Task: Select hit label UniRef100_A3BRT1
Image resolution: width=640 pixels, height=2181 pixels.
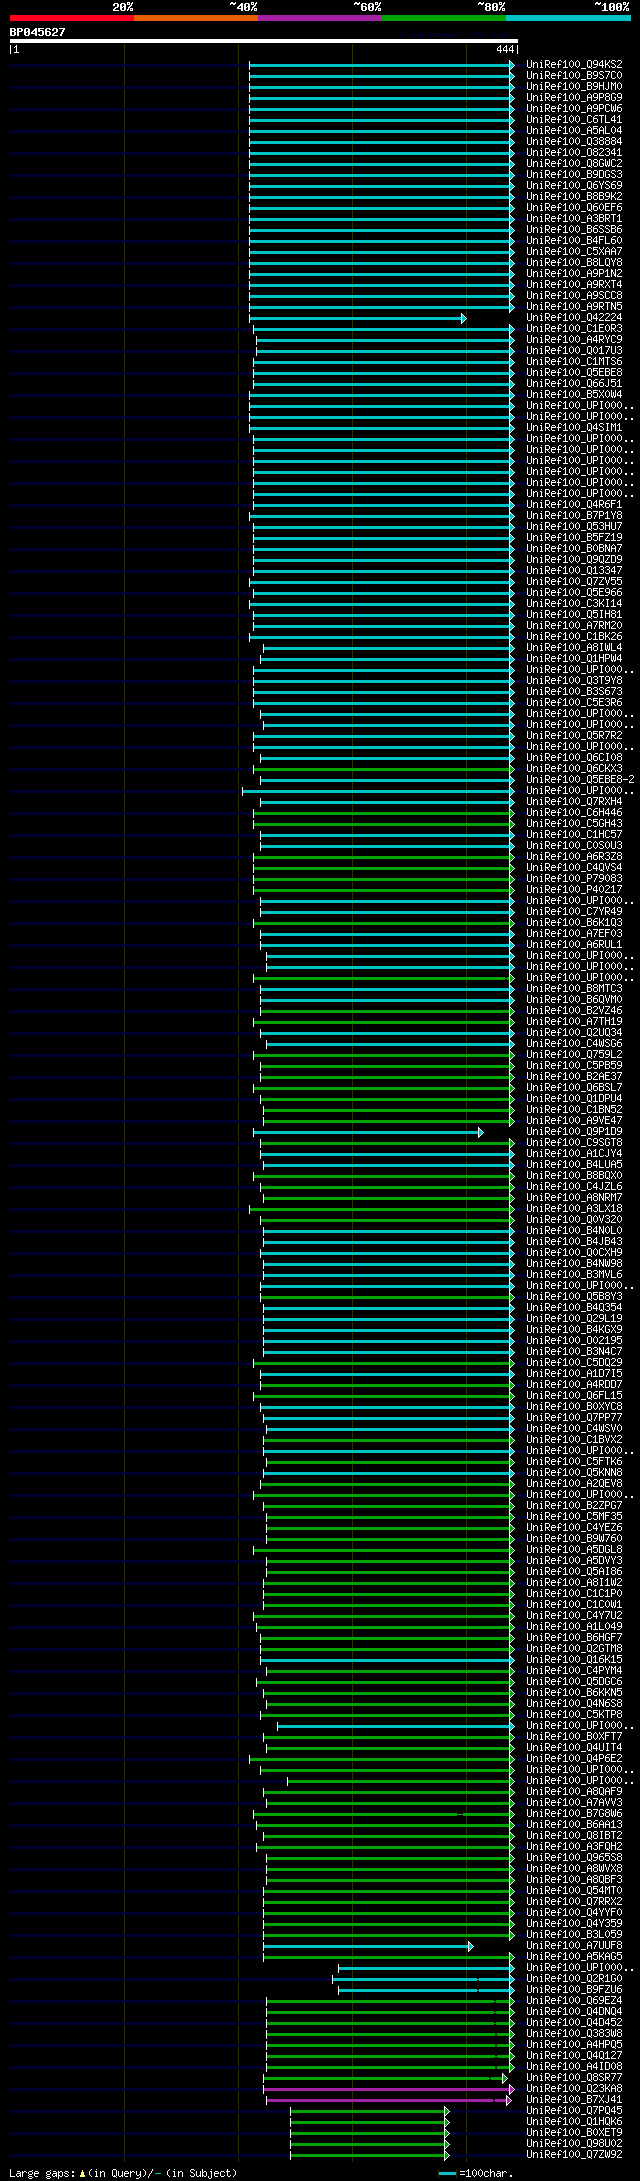Action: [x=574, y=218]
